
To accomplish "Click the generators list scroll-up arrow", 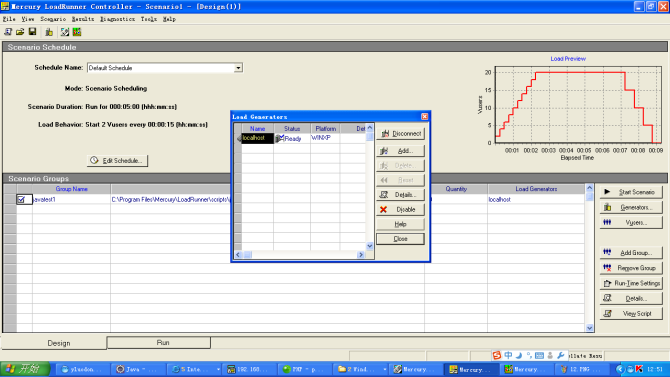I will (x=370, y=128).
